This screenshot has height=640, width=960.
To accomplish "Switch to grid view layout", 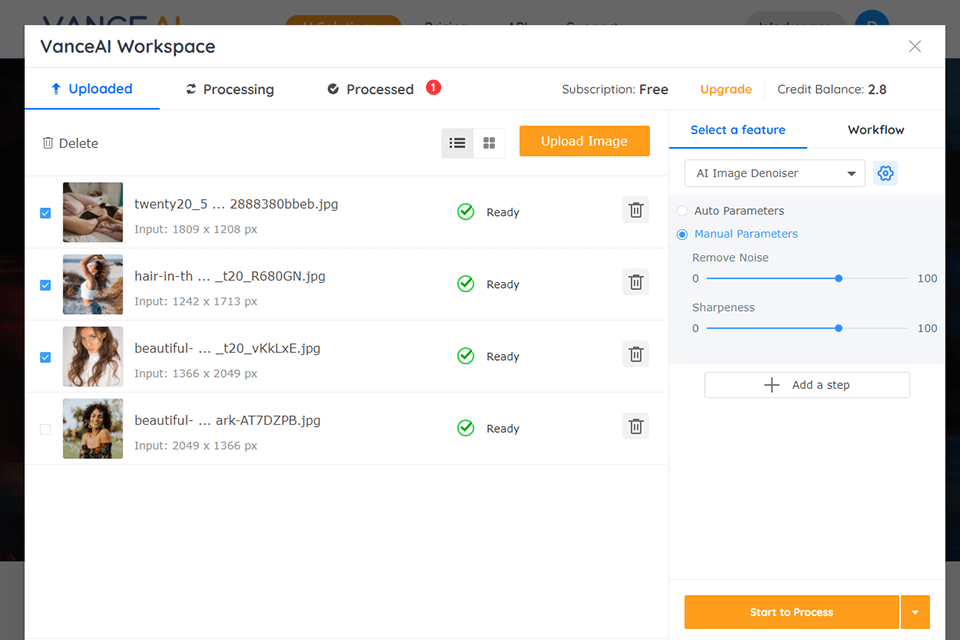I will [x=489, y=143].
